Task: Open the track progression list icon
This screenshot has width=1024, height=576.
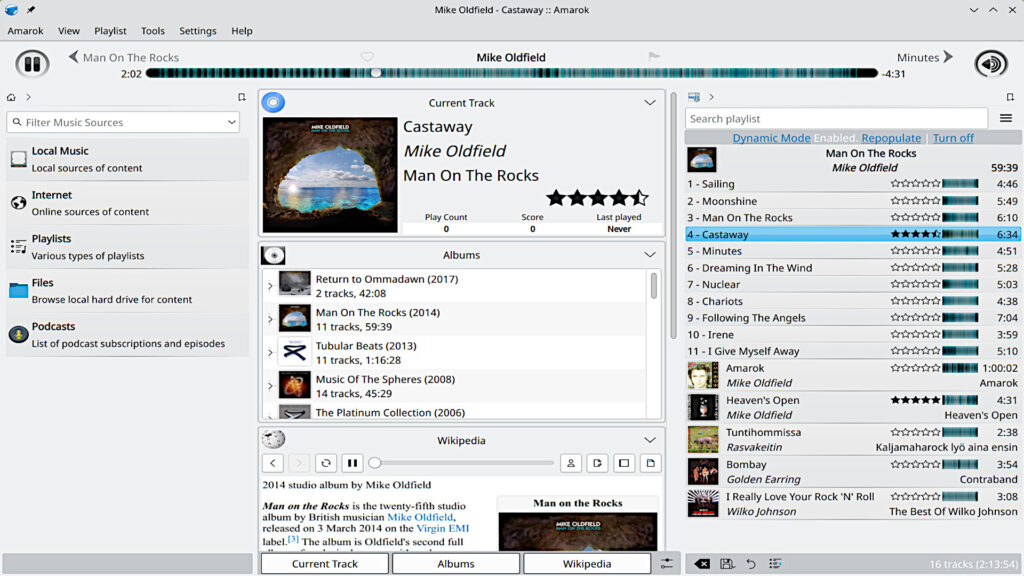Action: [x=775, y=564]
